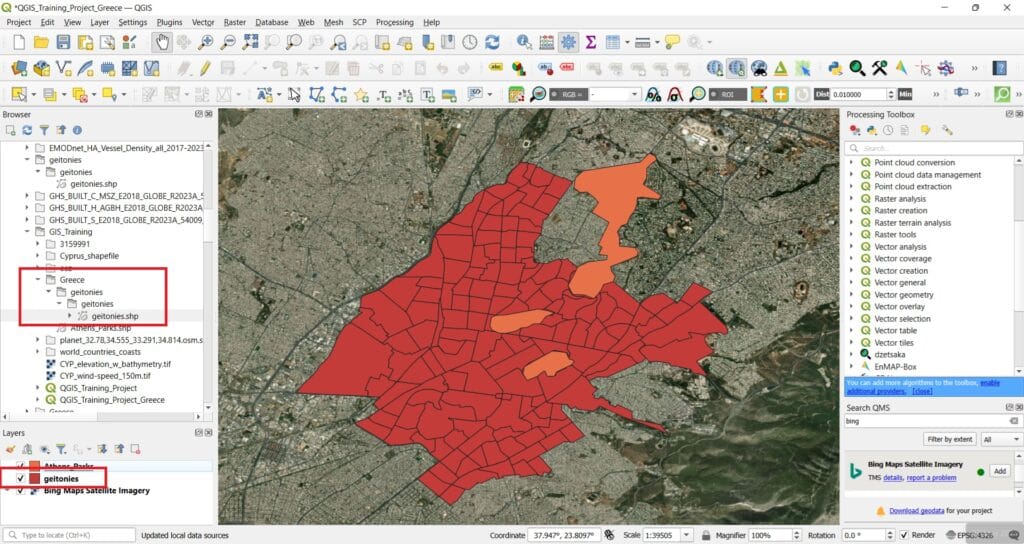Screen dimensions: 1024x544
Task: Toggle visibility of Athens_Parks layer
Action: pyautogui.click(x=20, y=466)
